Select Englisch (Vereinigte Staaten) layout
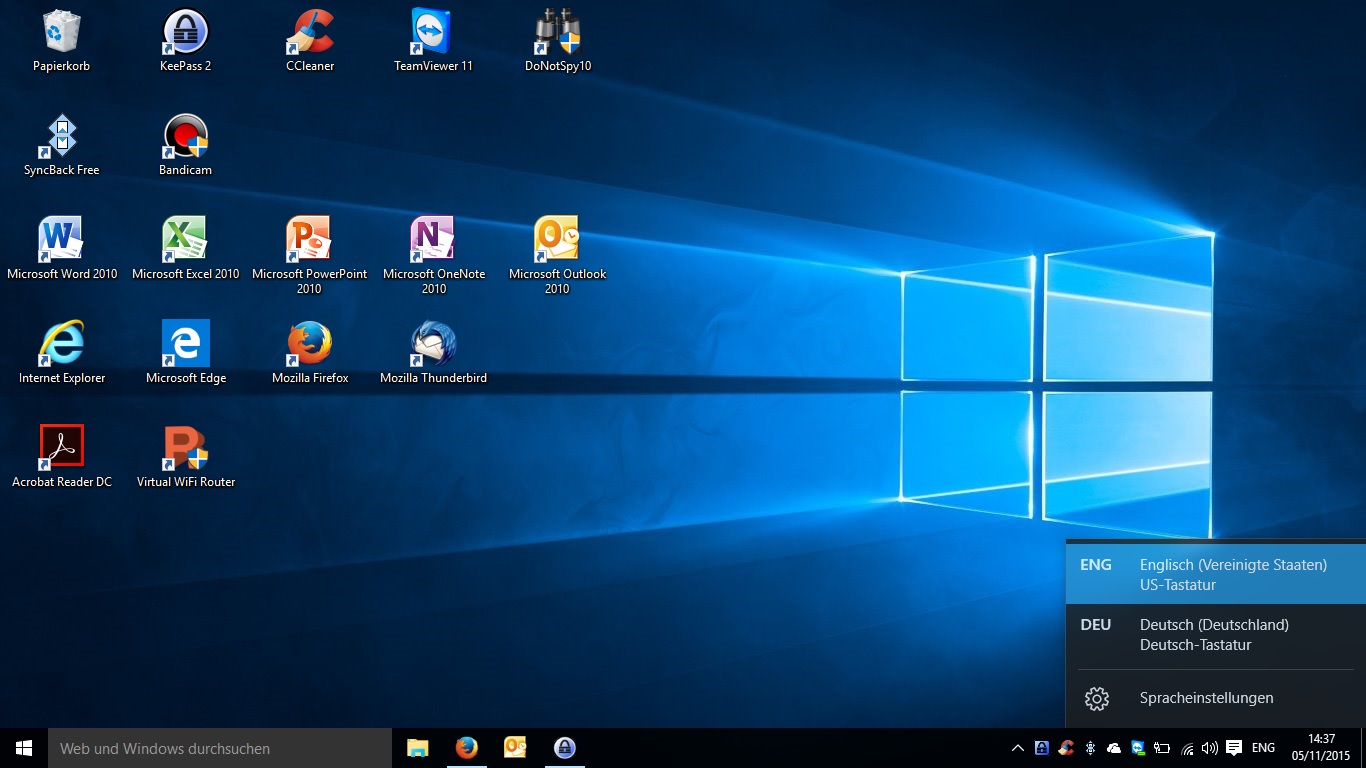 1214,574
